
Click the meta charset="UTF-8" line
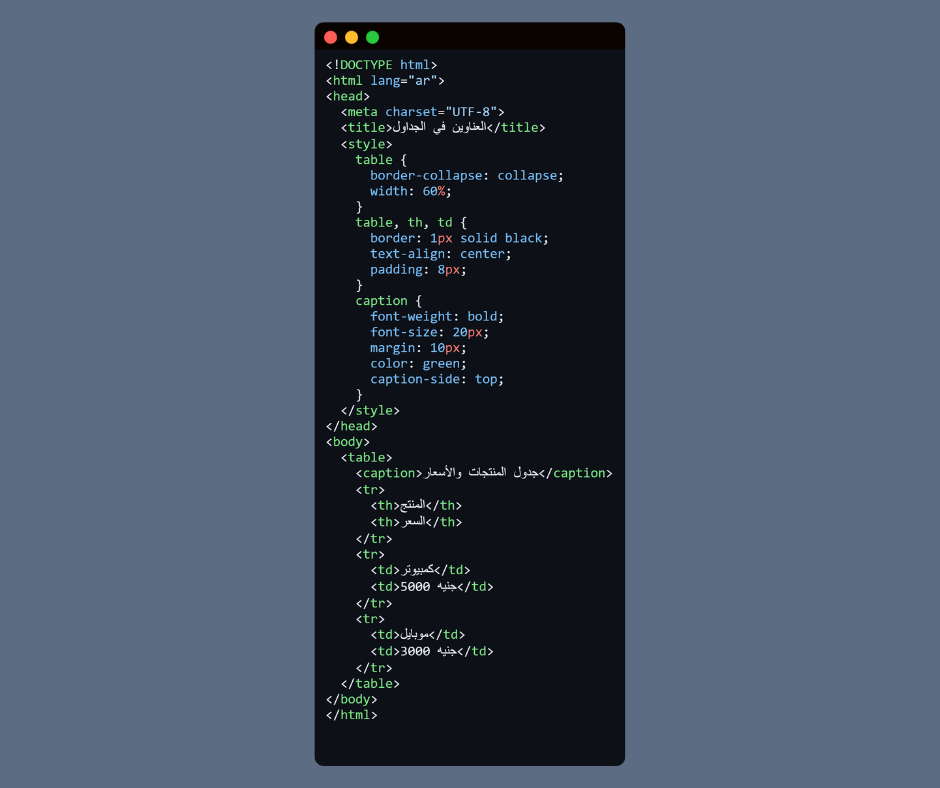point(422,112)
